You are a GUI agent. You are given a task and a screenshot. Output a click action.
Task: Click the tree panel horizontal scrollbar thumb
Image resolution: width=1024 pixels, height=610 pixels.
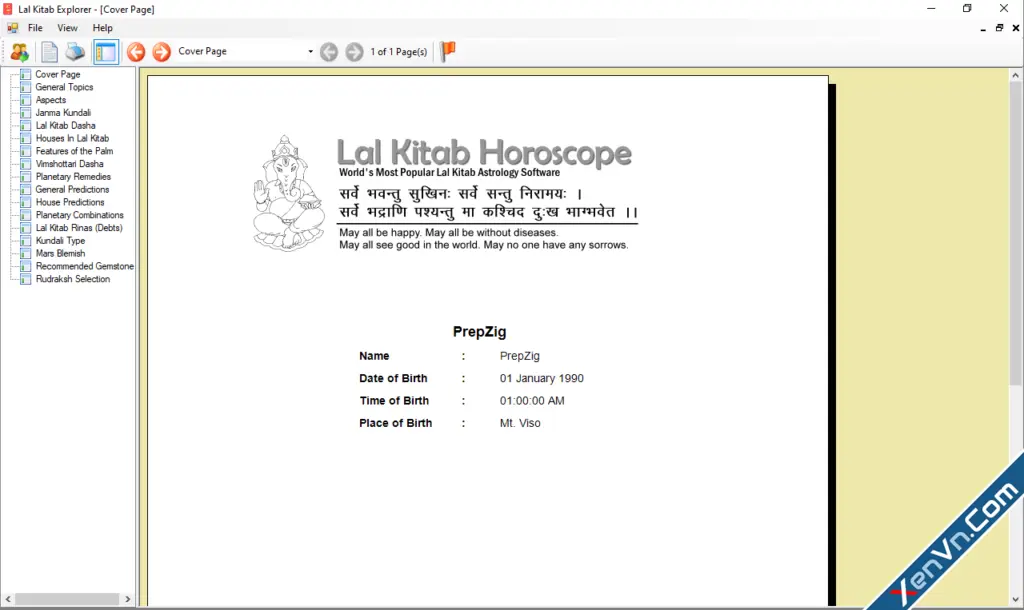pos(67,599)
